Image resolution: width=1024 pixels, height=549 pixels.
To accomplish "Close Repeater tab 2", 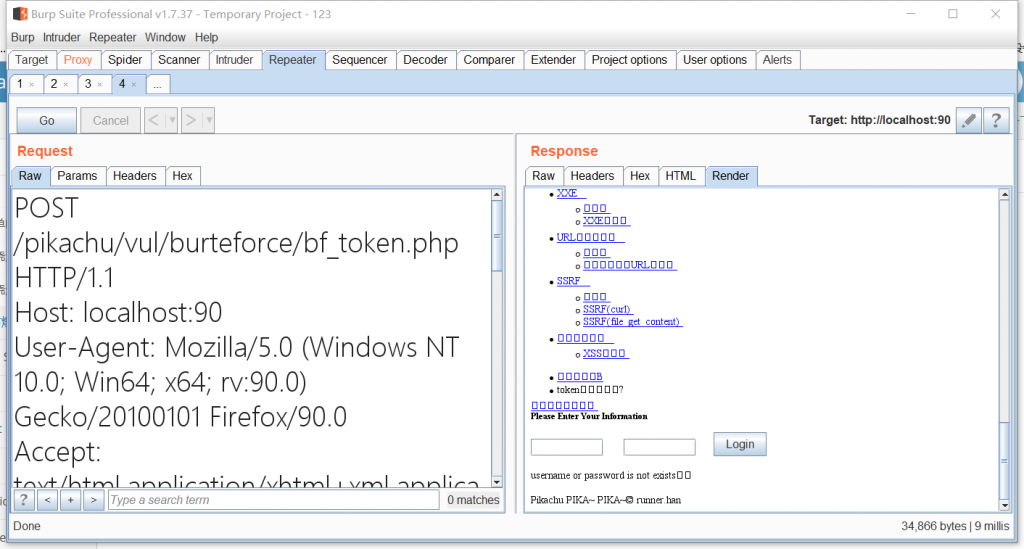I will pyautogui.click(x=66, y=85).
